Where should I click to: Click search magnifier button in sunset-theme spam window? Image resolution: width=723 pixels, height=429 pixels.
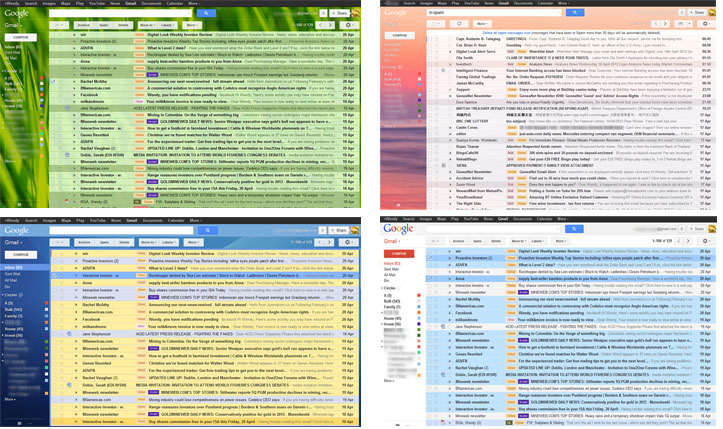pyautogui.click(x=575, y=12)
